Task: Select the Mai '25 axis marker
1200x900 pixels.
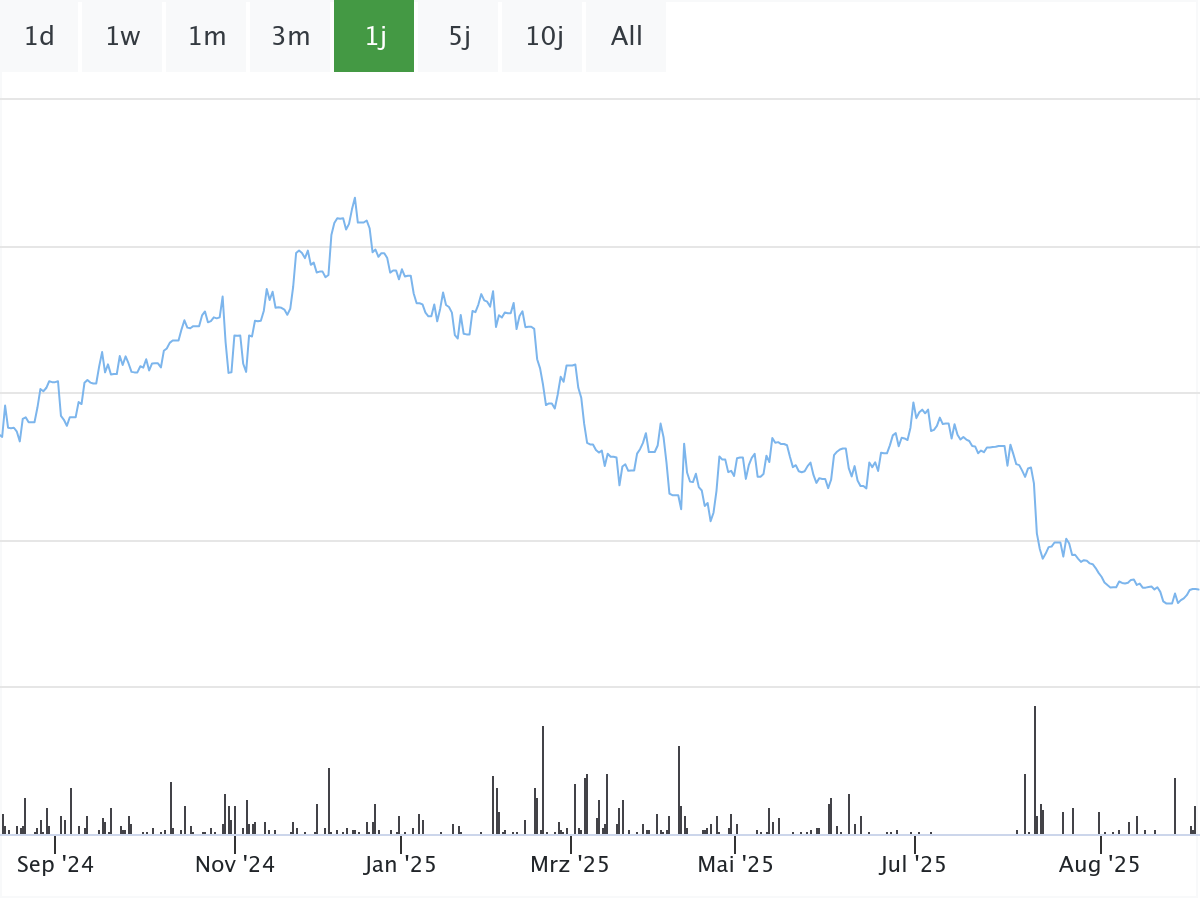Action: coord(735,864)
